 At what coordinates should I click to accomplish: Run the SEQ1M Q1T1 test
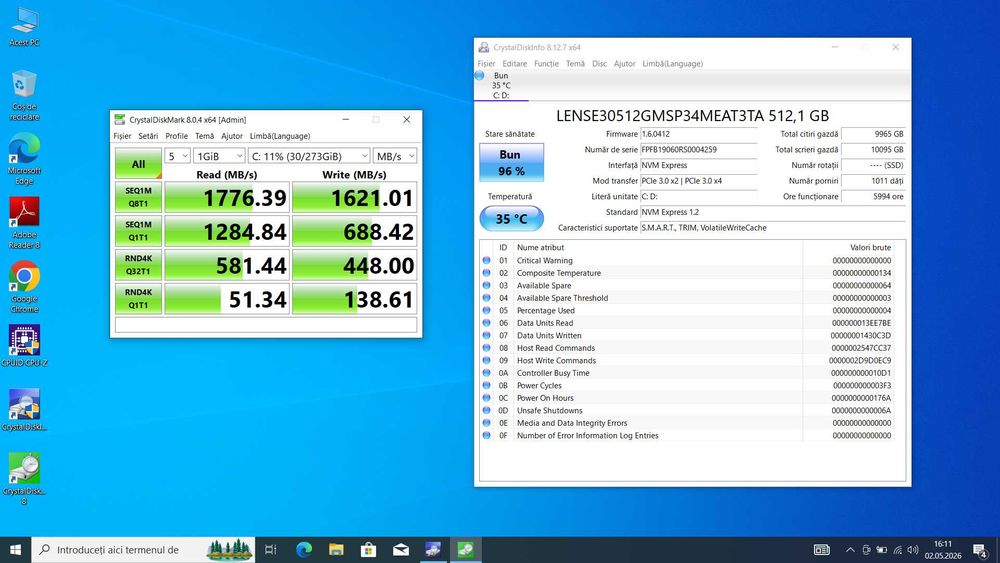point(138,231)
